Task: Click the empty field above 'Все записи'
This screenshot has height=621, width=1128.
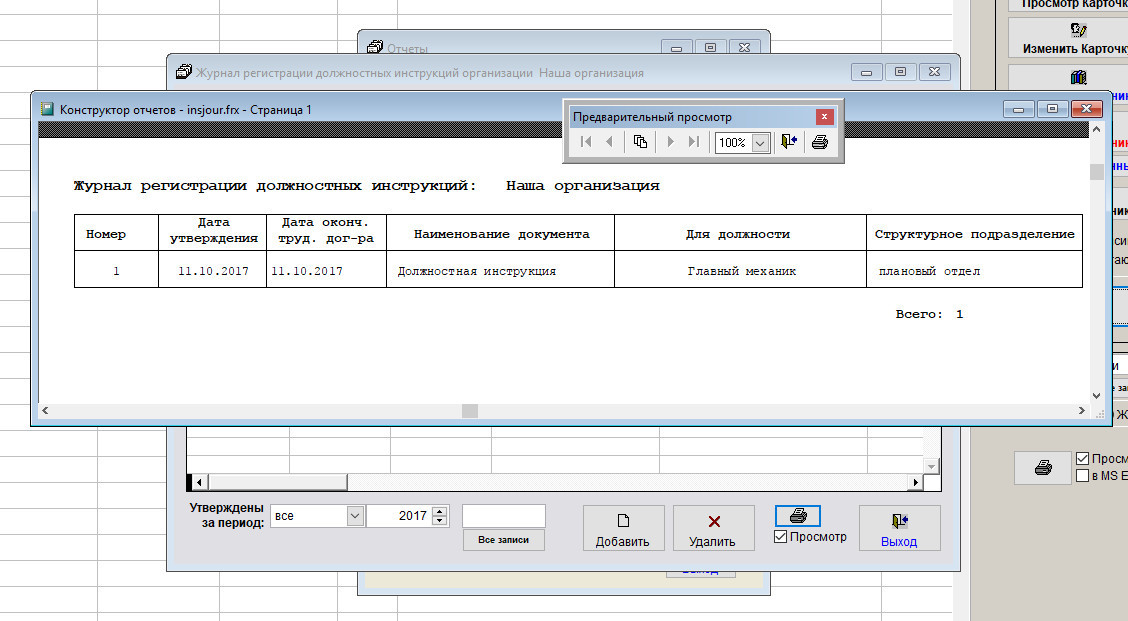Action: [504, 516]
